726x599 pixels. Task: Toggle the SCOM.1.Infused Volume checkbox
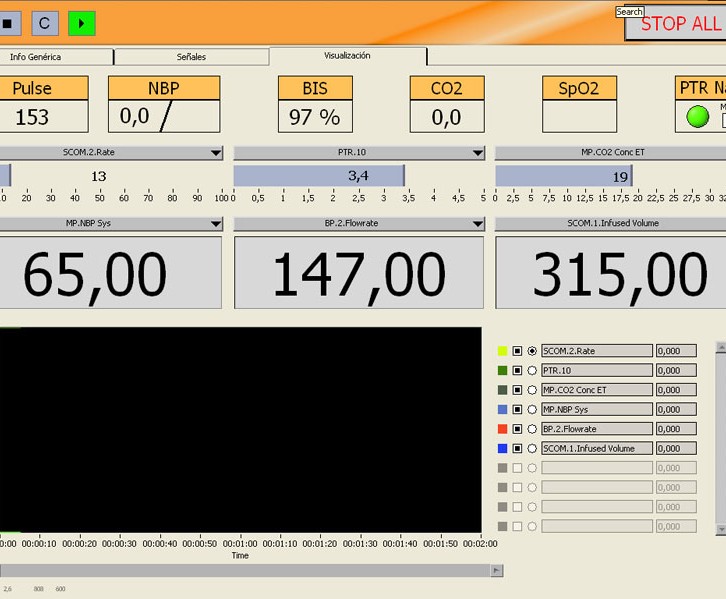click(517, 448)
